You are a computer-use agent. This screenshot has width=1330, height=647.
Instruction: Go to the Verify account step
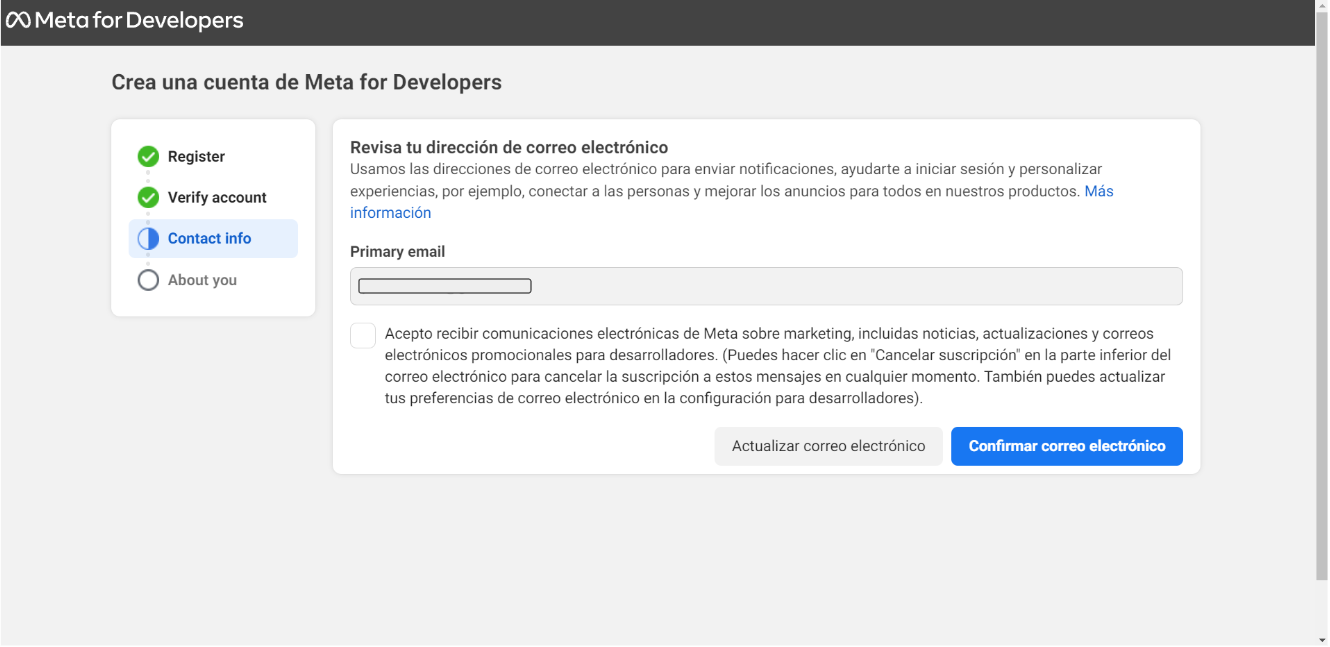click(217, 198)
